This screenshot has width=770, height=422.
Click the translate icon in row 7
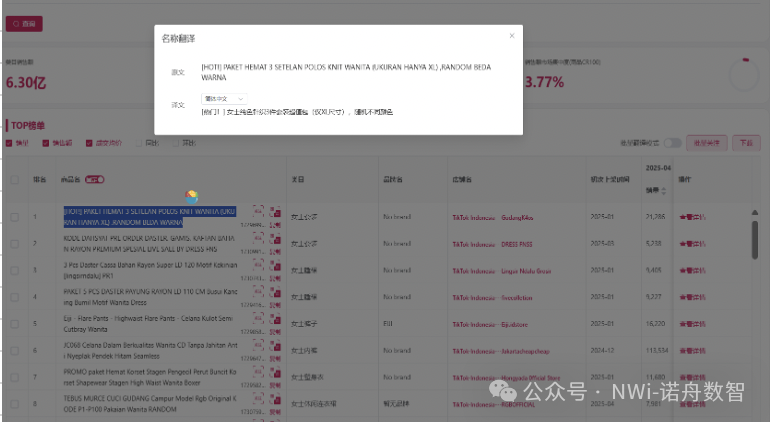pos(258,373)
